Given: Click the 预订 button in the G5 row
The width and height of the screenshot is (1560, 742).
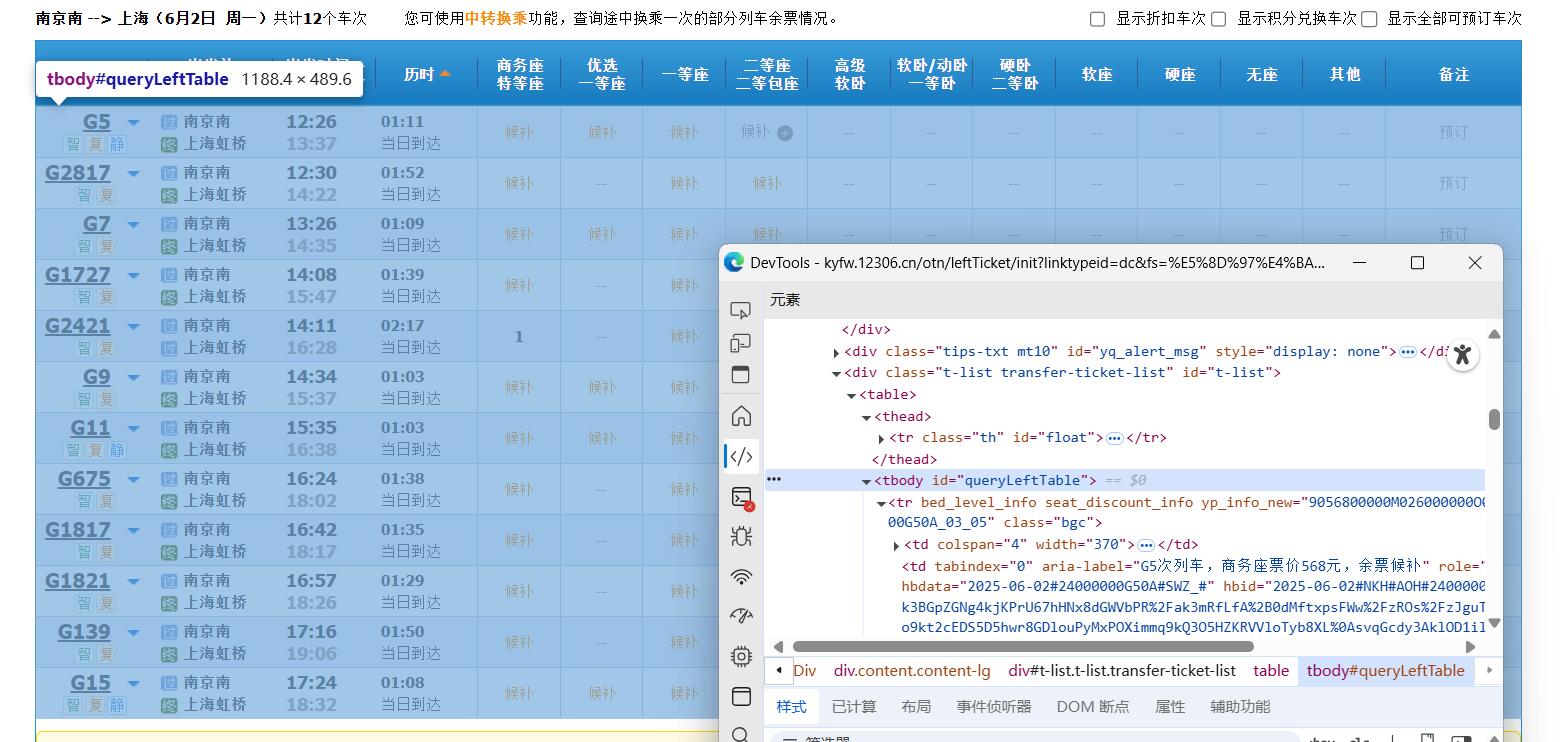Looking at the screenshot, I should (1453, 132).
